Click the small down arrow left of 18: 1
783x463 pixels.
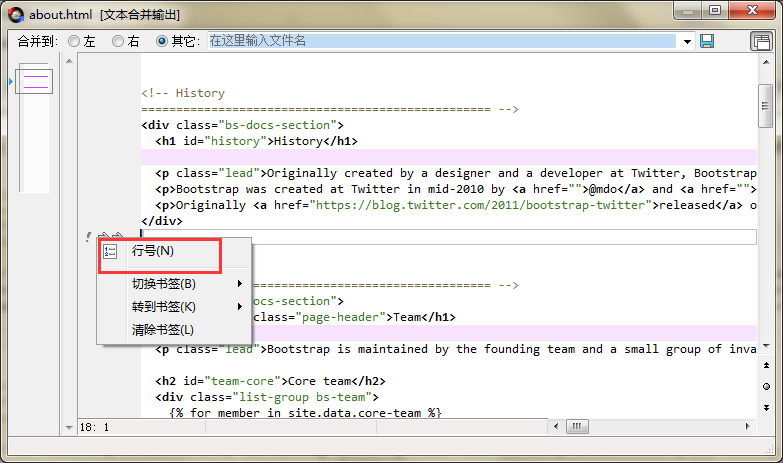tap(69, 428)
